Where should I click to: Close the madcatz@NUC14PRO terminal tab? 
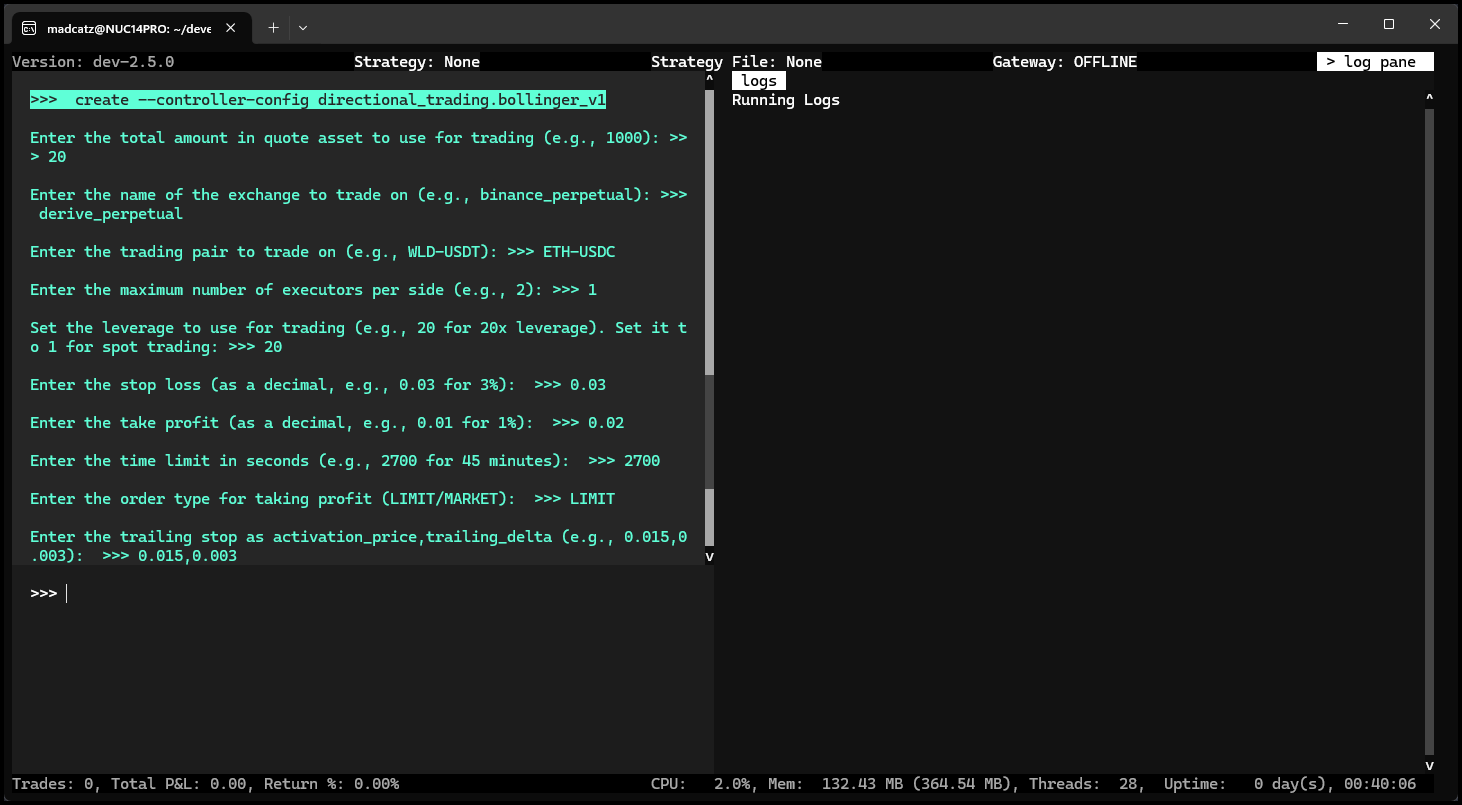coord(232,28)
